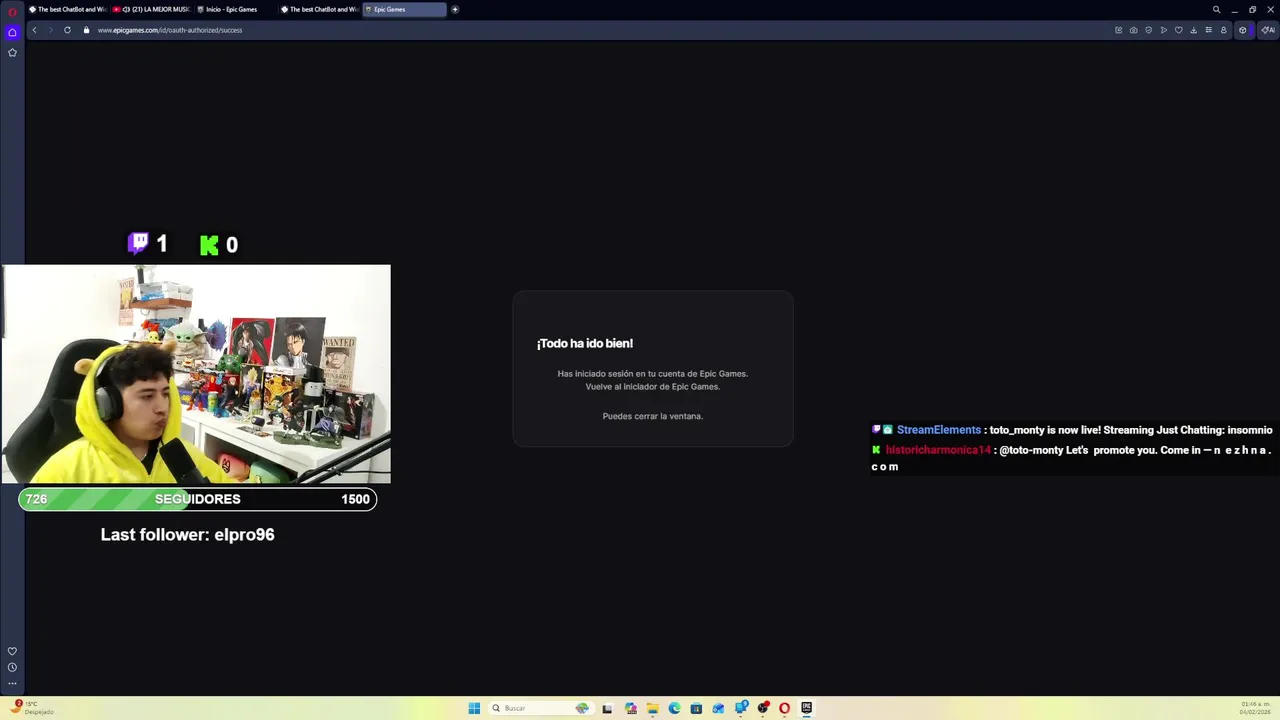
Task: Click StreamElements chat username
Action: click(939, 430)
